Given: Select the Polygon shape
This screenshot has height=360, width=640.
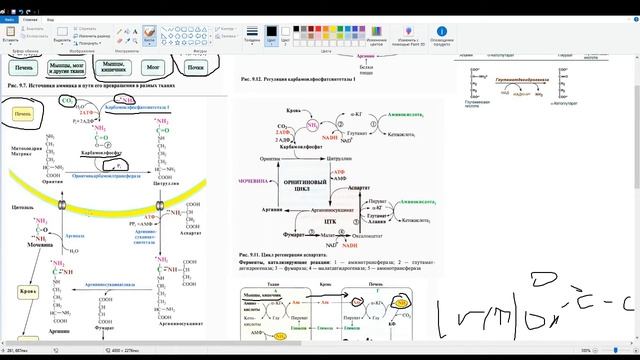Looking at the screenshot, I should 198,29.
